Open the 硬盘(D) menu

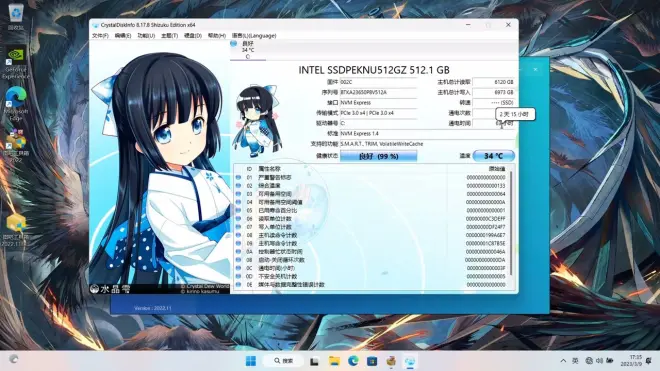193,36
